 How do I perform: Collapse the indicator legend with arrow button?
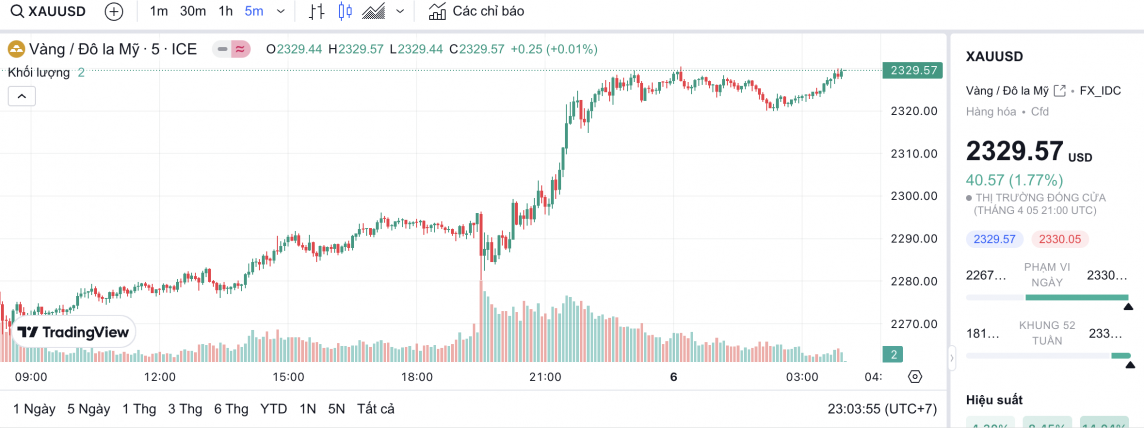pos(22,96)
